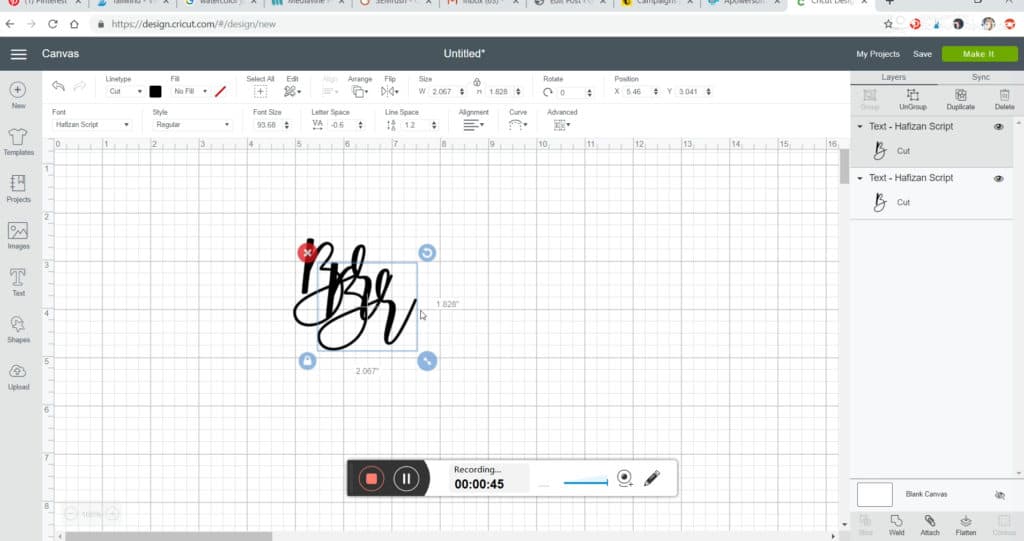This screenshot has height=541, width=1024.
Task: Toggle visibility of second Hafizan Script layer
Action: pyautogui.click(x=998, y=178)
